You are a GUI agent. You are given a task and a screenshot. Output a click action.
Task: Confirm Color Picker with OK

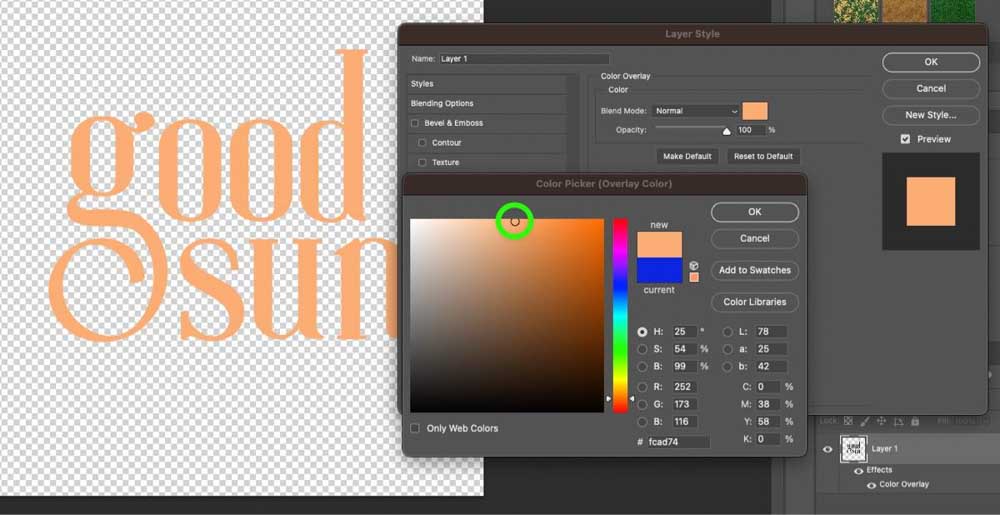pos(754,212)
